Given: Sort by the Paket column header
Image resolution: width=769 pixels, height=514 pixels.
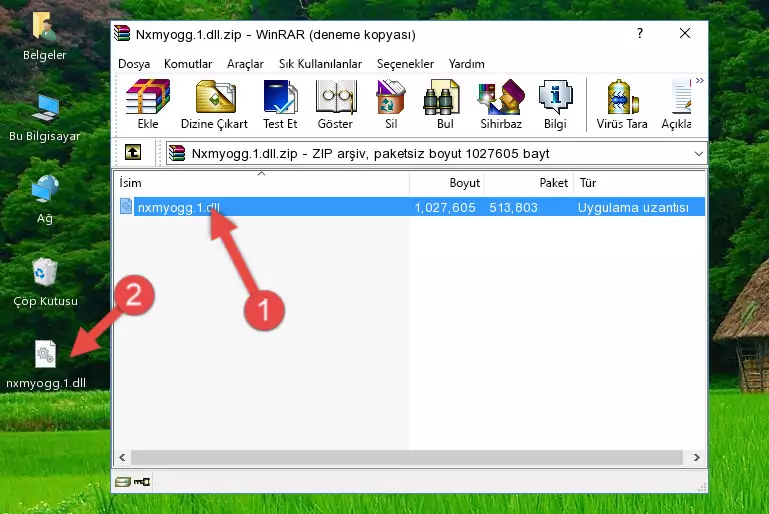Looking at the screenshot, I should pos(529,183).
